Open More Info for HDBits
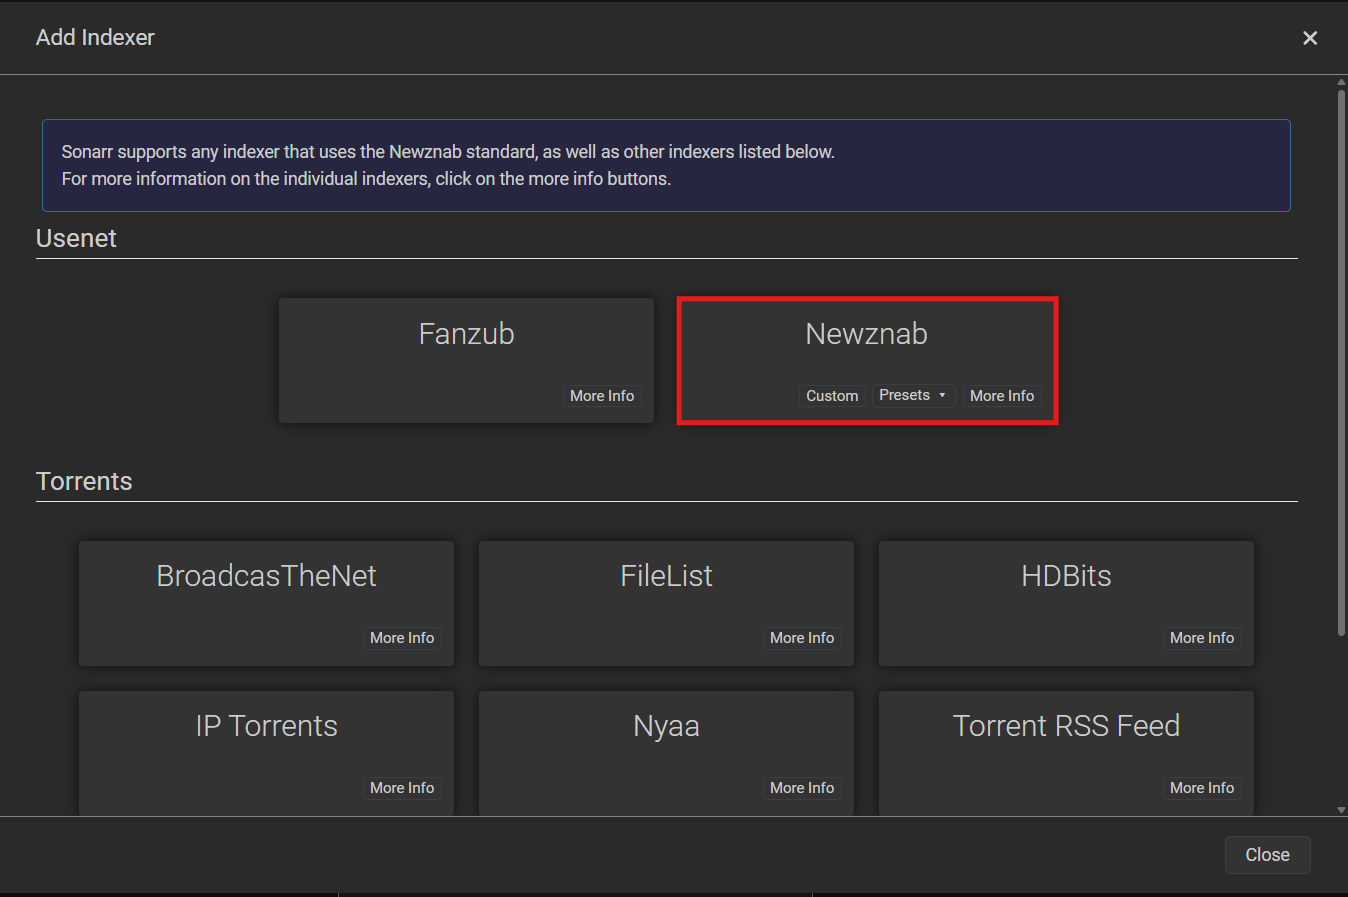This screenshot has width=1348, height=897. pos(1202,638)
